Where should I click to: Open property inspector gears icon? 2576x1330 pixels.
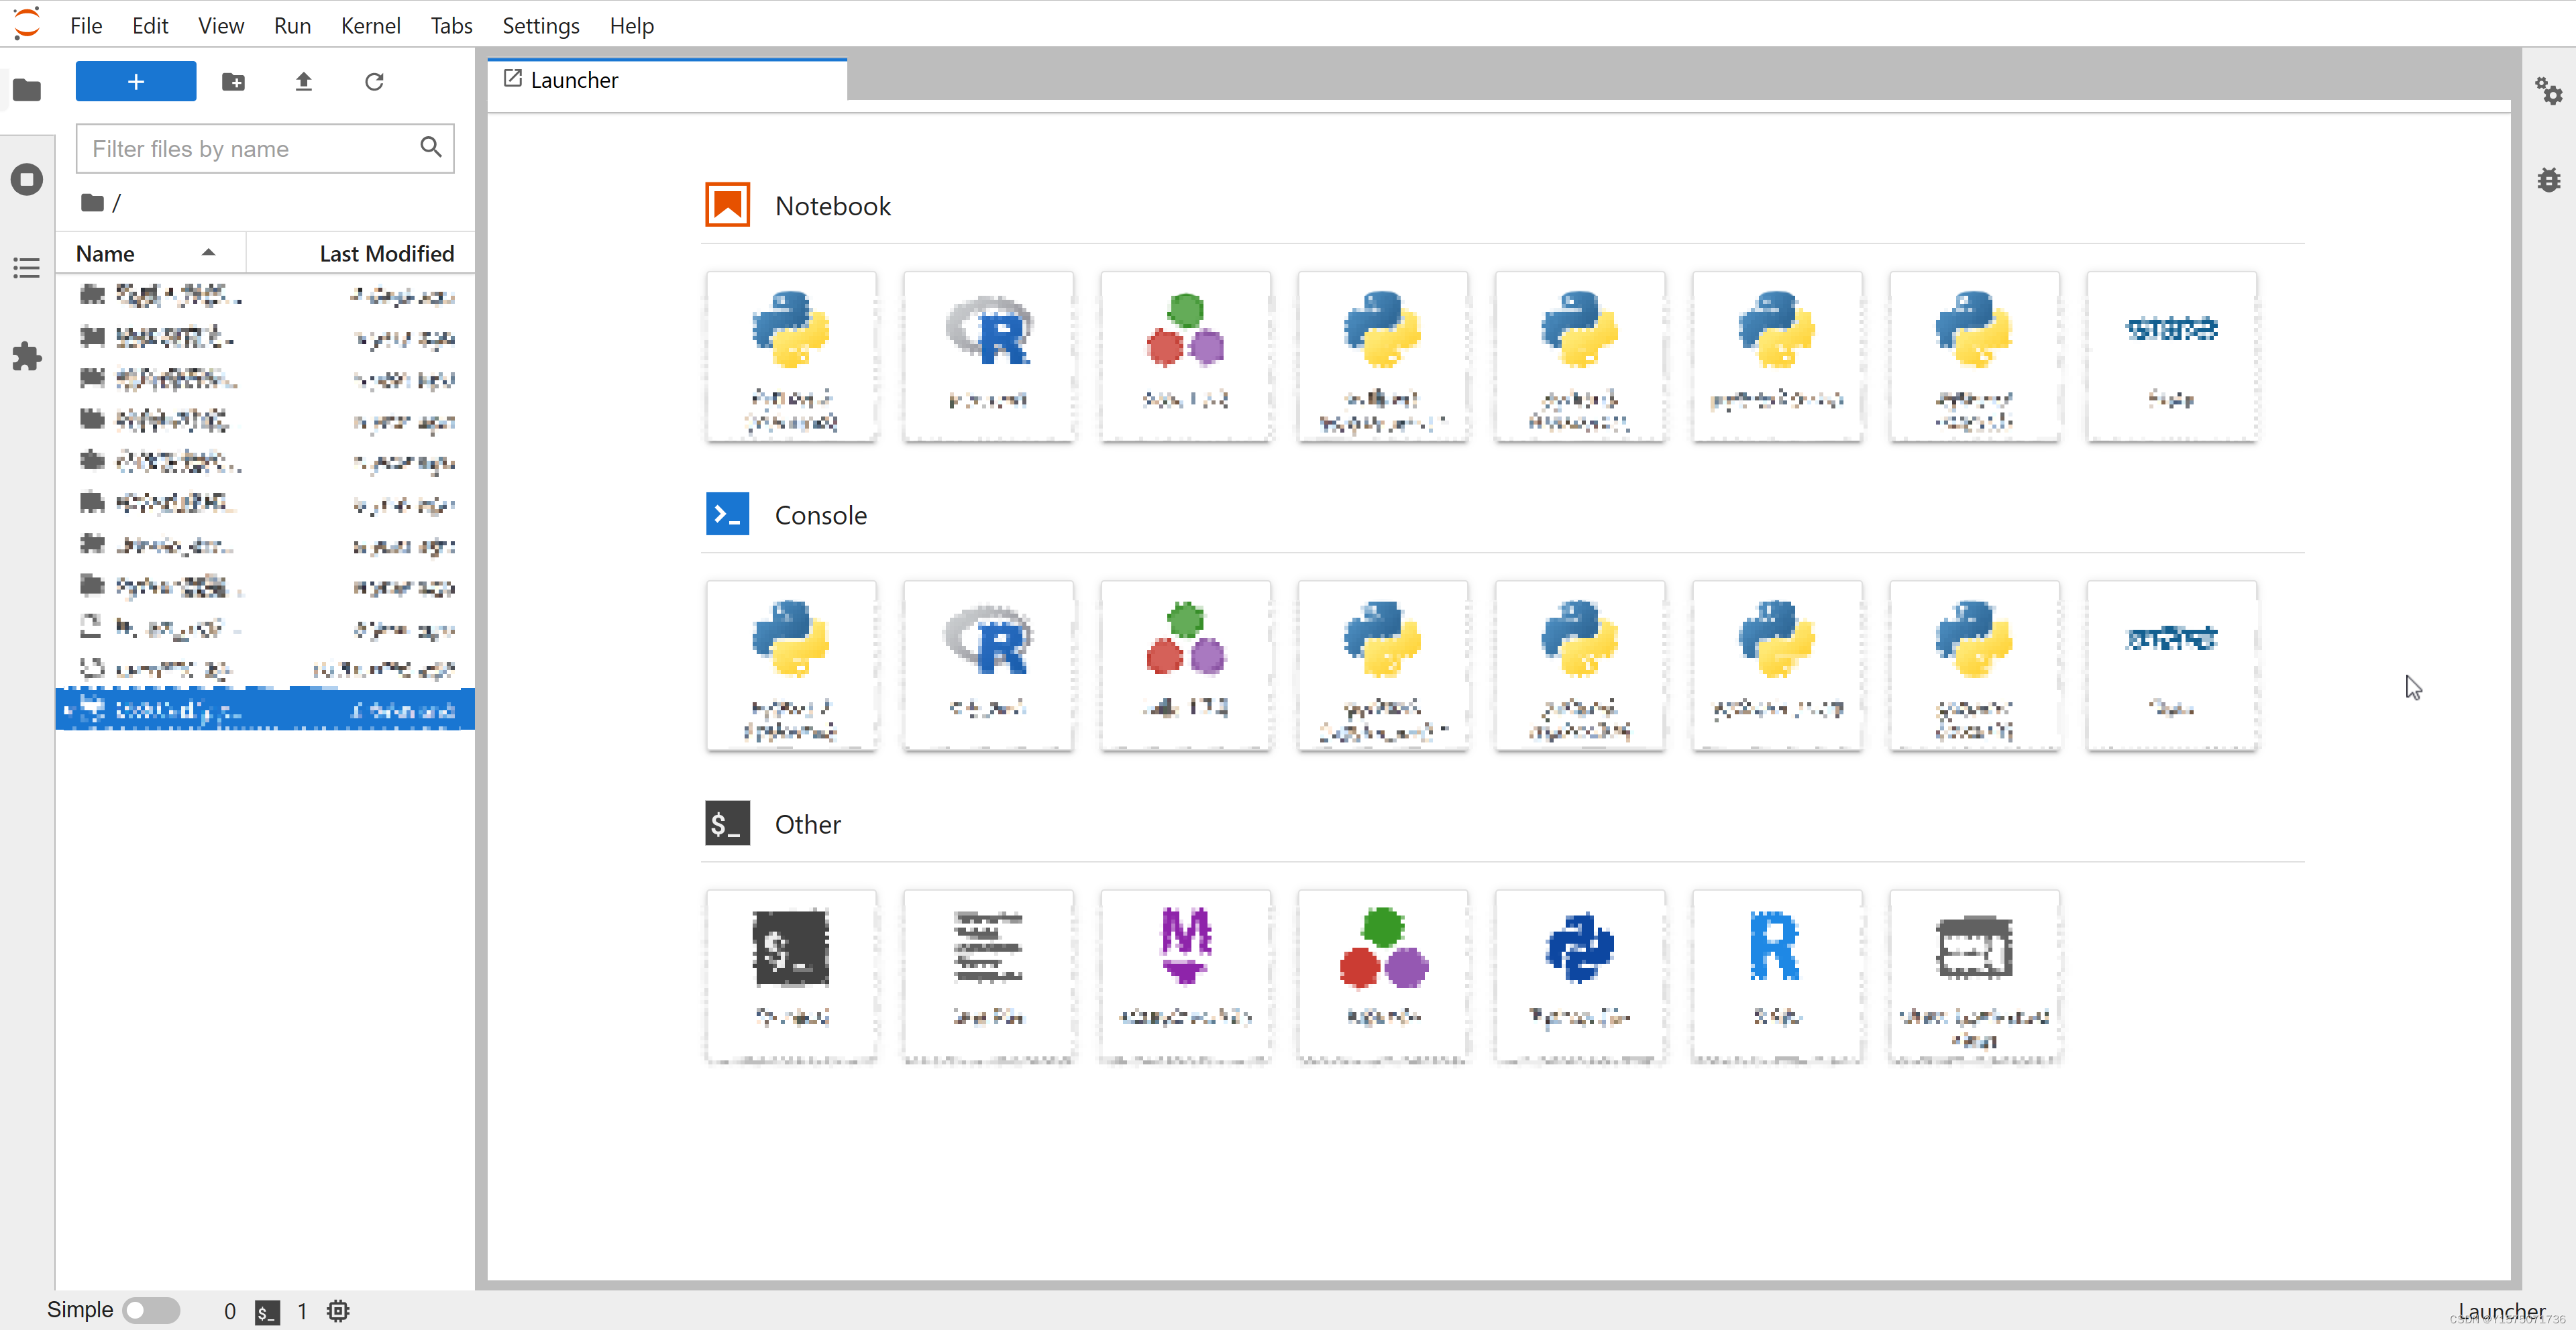pyautogui.click(x=2548, y=92)
